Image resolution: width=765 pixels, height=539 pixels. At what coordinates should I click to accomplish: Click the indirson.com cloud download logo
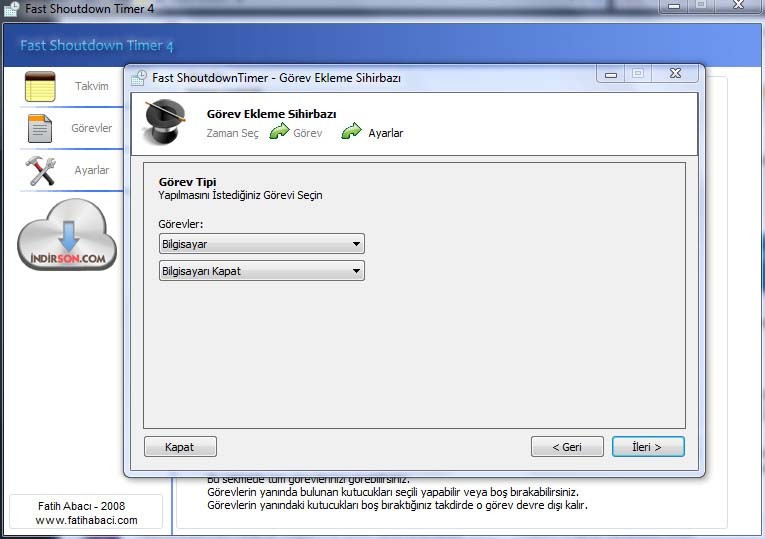pyautogui.click(x=67, y=235)
